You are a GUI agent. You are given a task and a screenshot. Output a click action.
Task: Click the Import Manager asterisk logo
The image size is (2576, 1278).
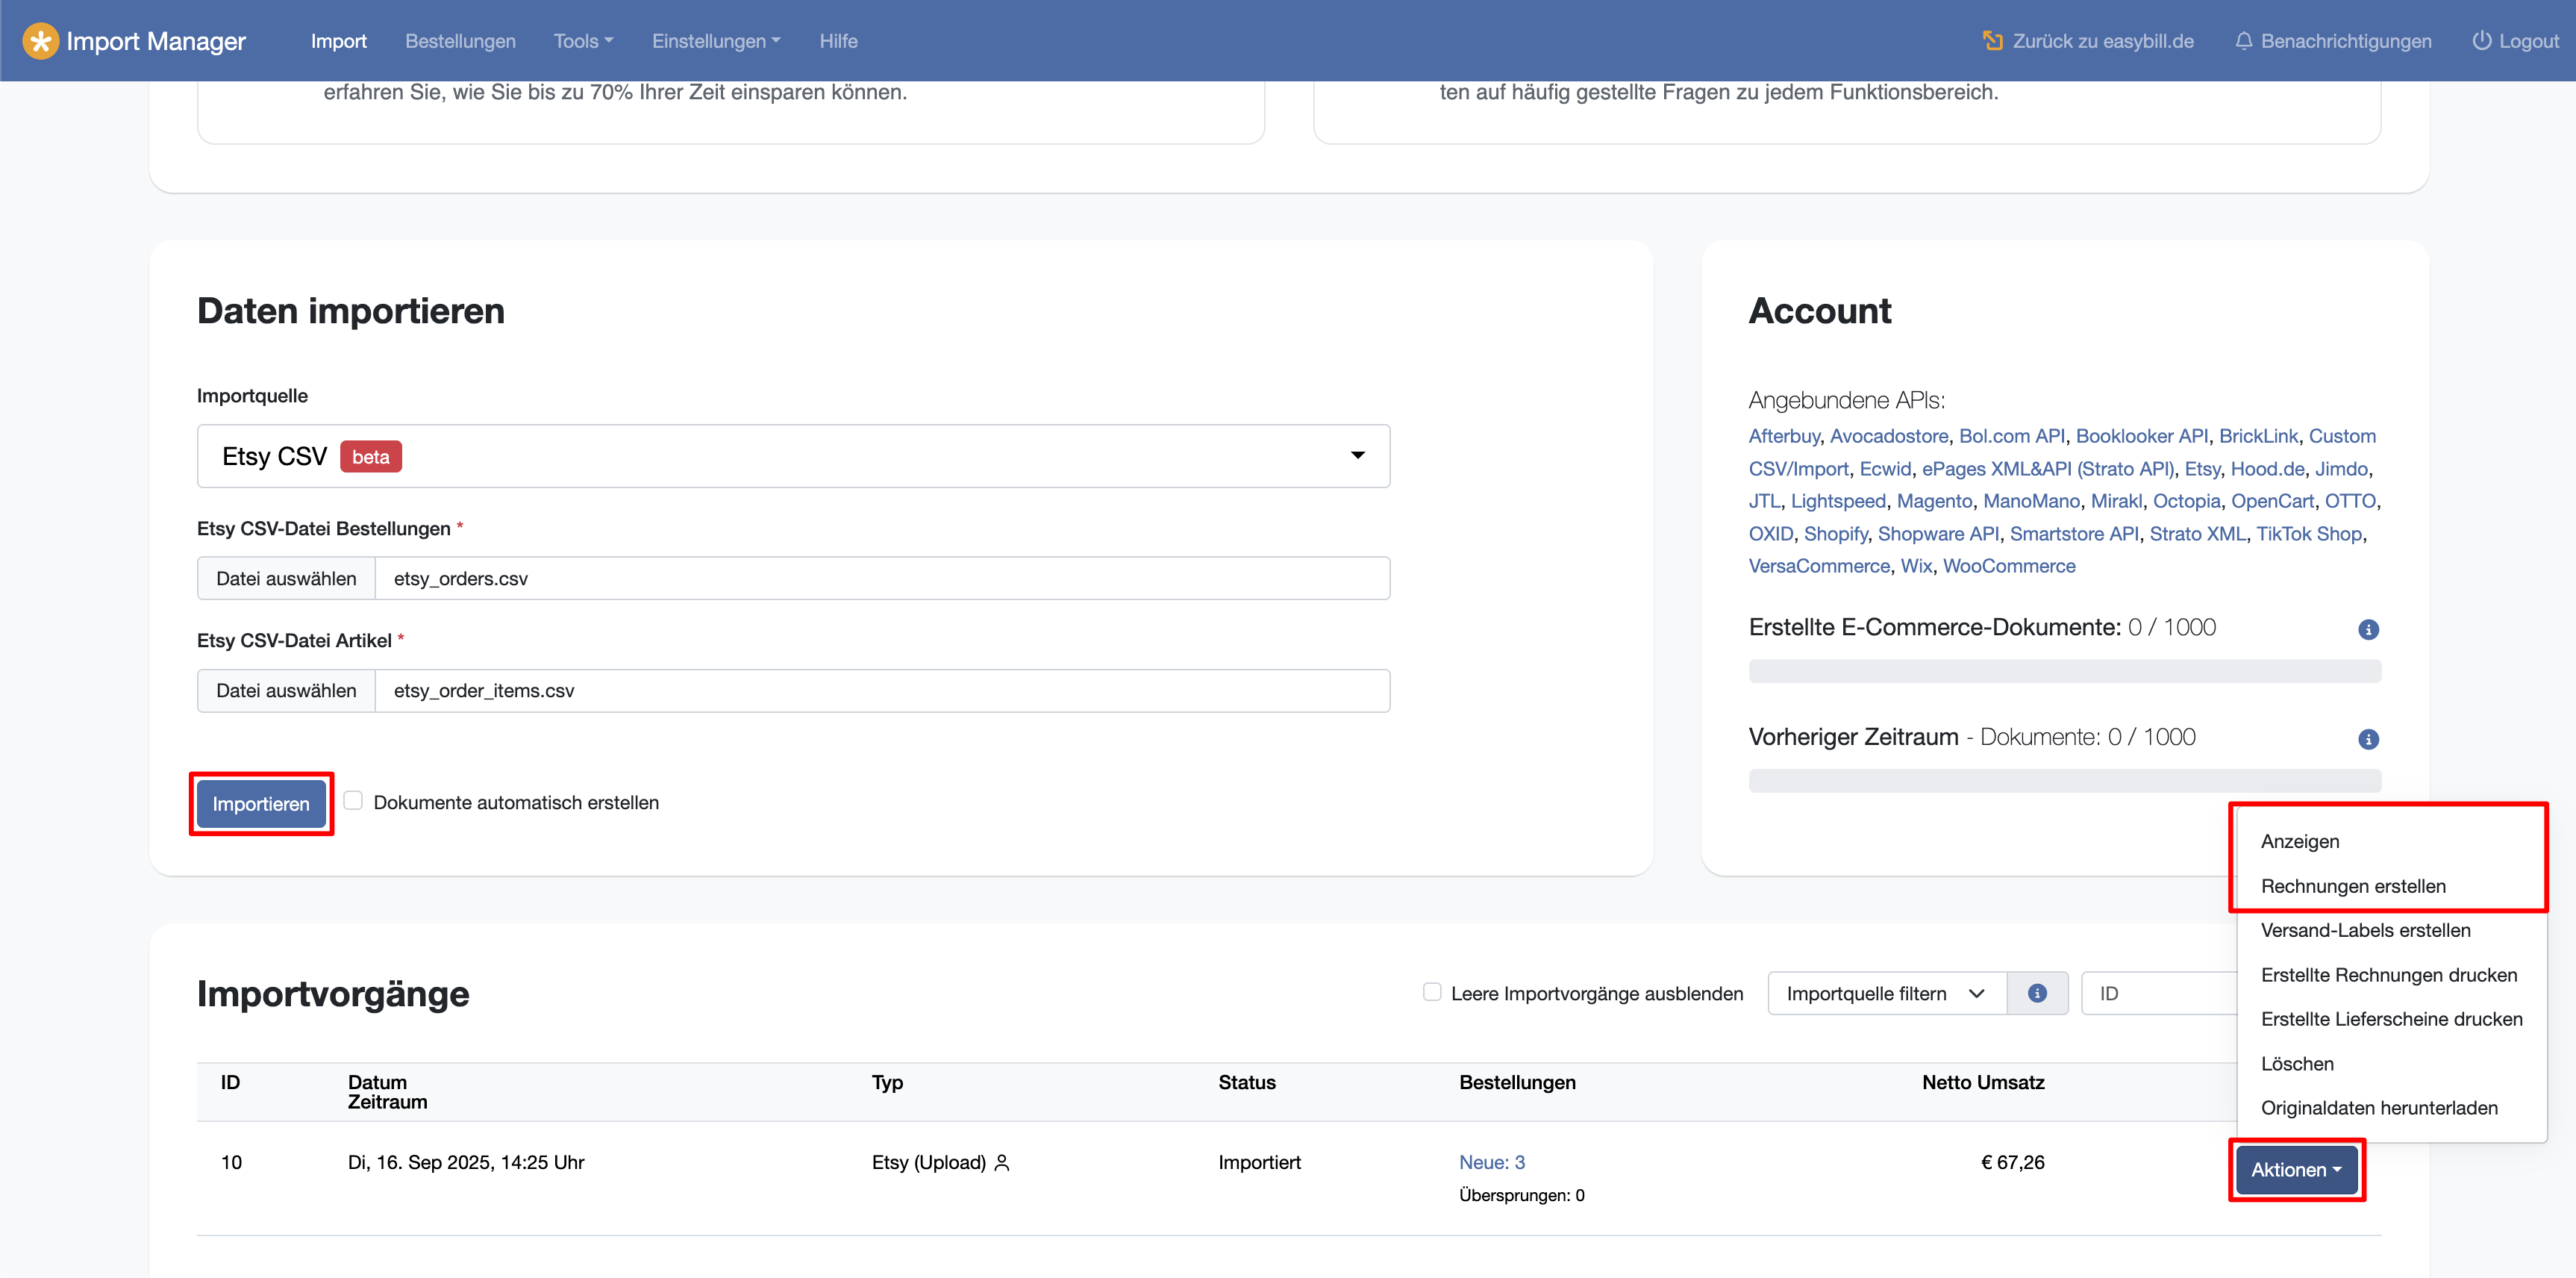pos(40,41)
